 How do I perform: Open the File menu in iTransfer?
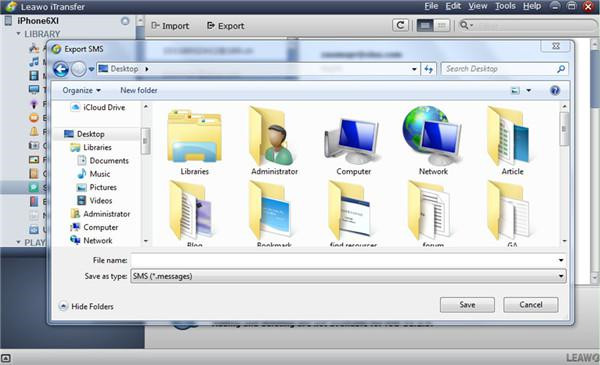[431, 6]
